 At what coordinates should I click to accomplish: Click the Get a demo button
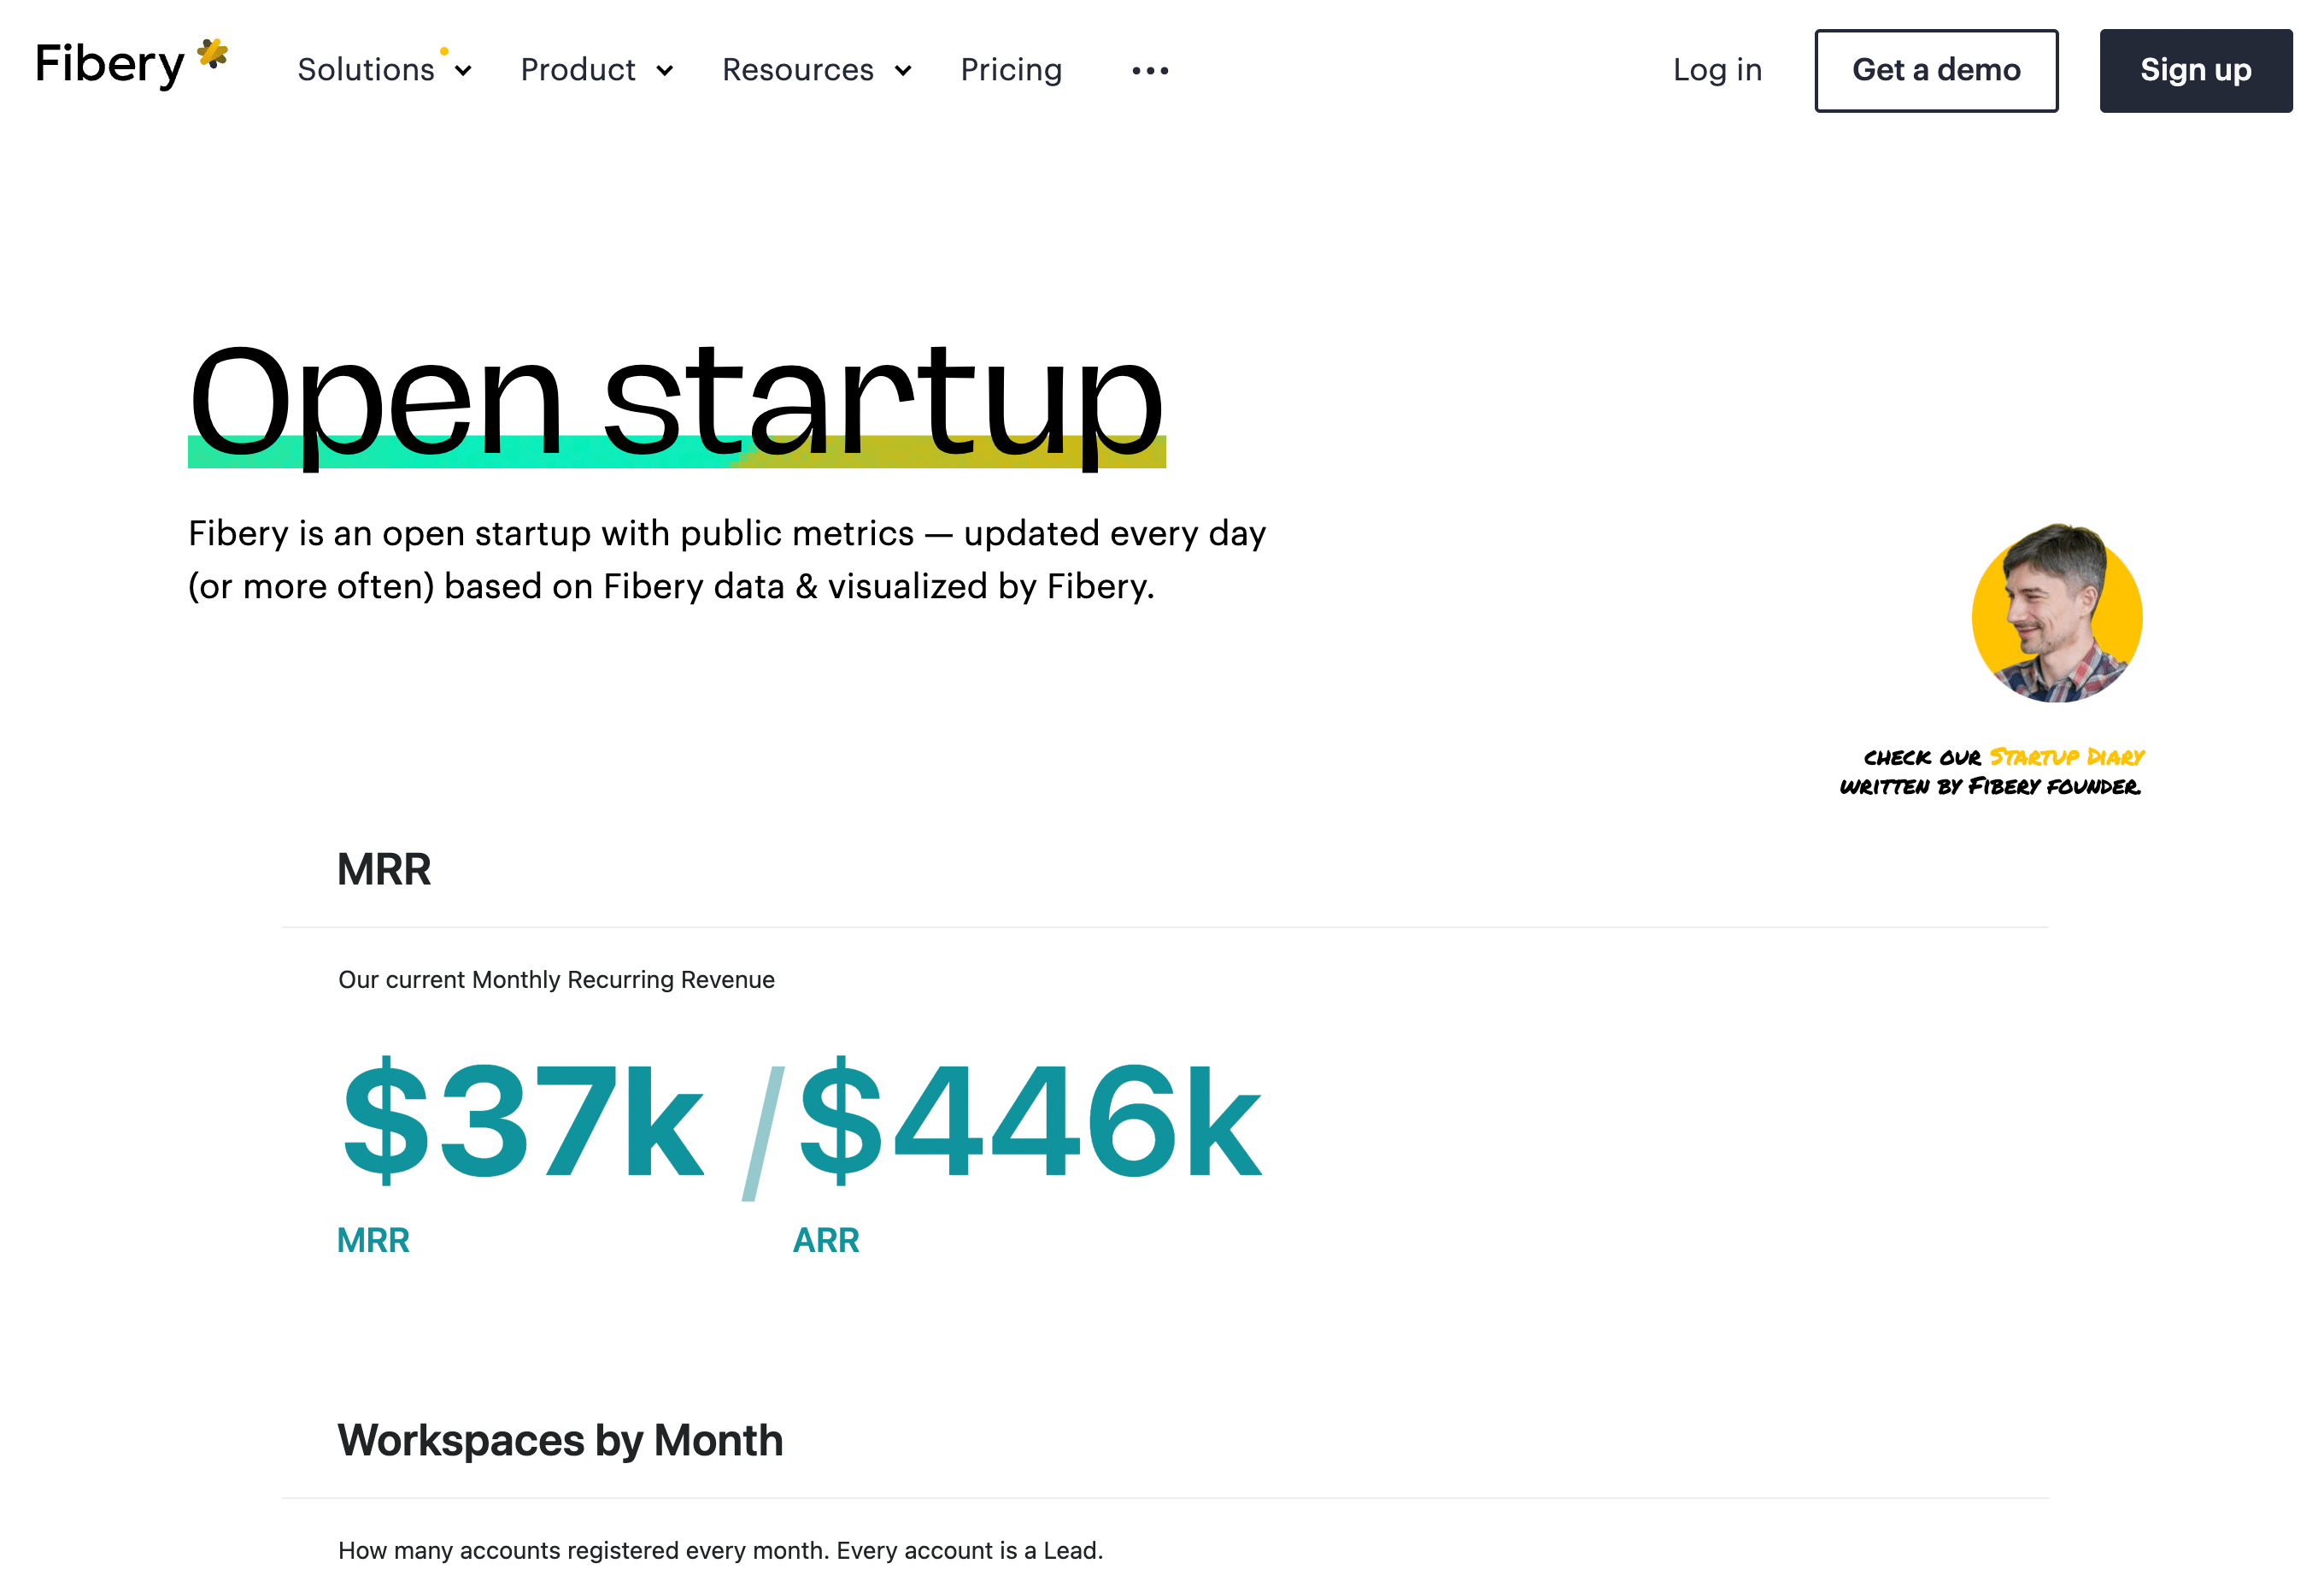click(x=1936, y=70)
